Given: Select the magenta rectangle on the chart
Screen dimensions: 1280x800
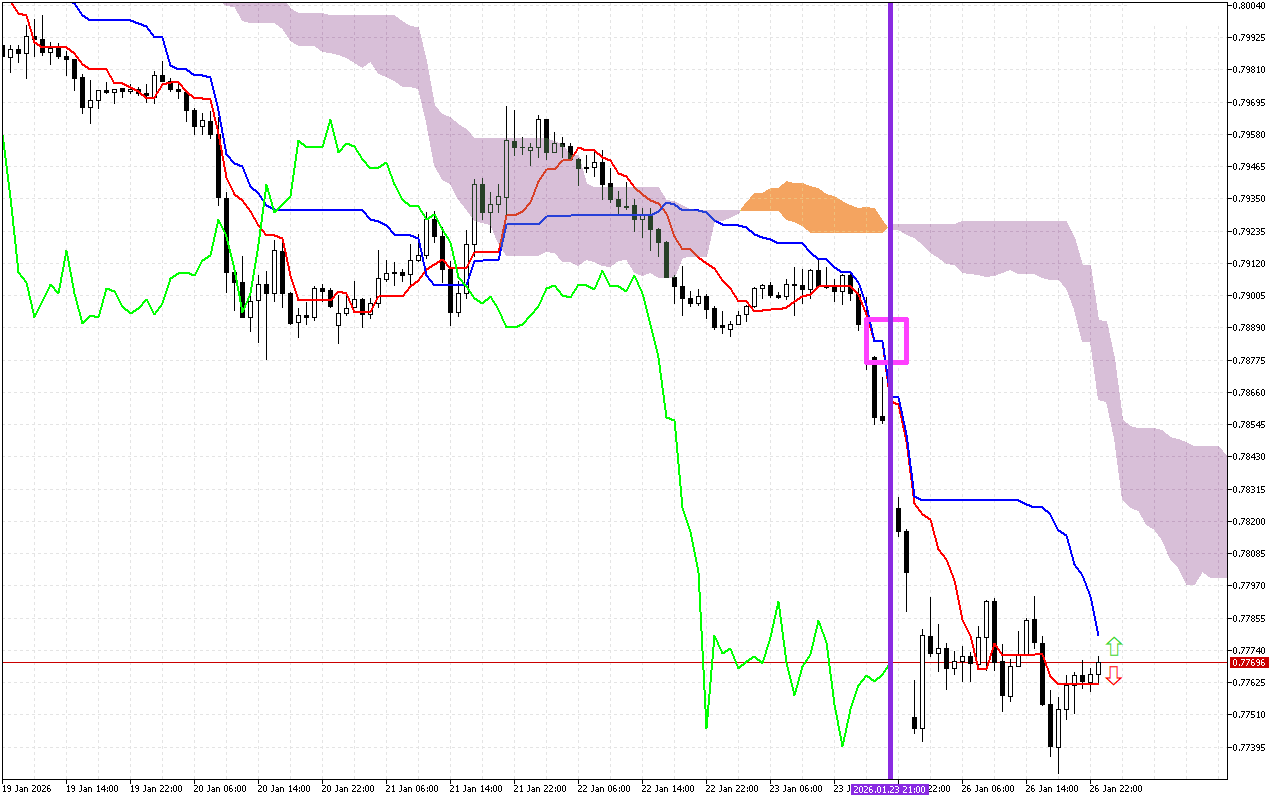Looking at the screenshot, I should point(886,321).
